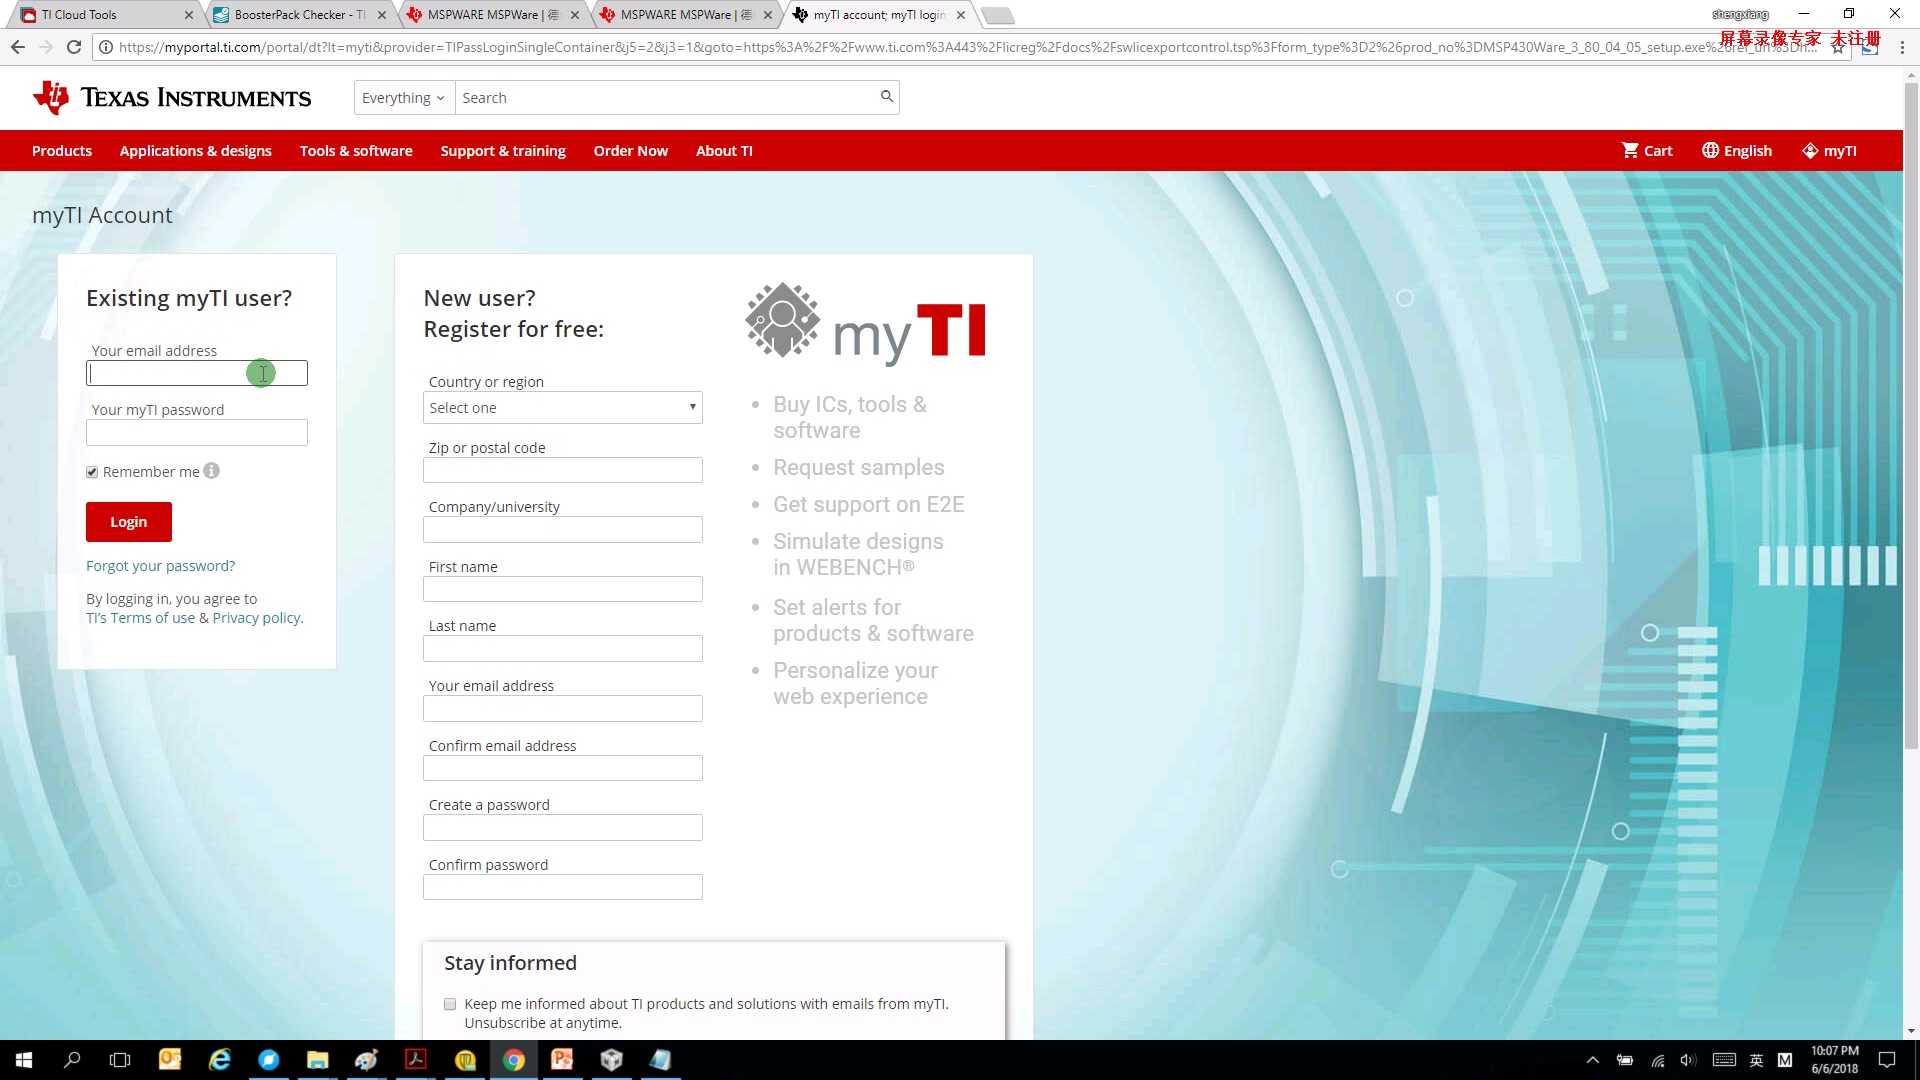The height and width of the screenshot is (1080, 1920).
Task: Click the volume icon in system tray
Action: pos(1688,1060)
